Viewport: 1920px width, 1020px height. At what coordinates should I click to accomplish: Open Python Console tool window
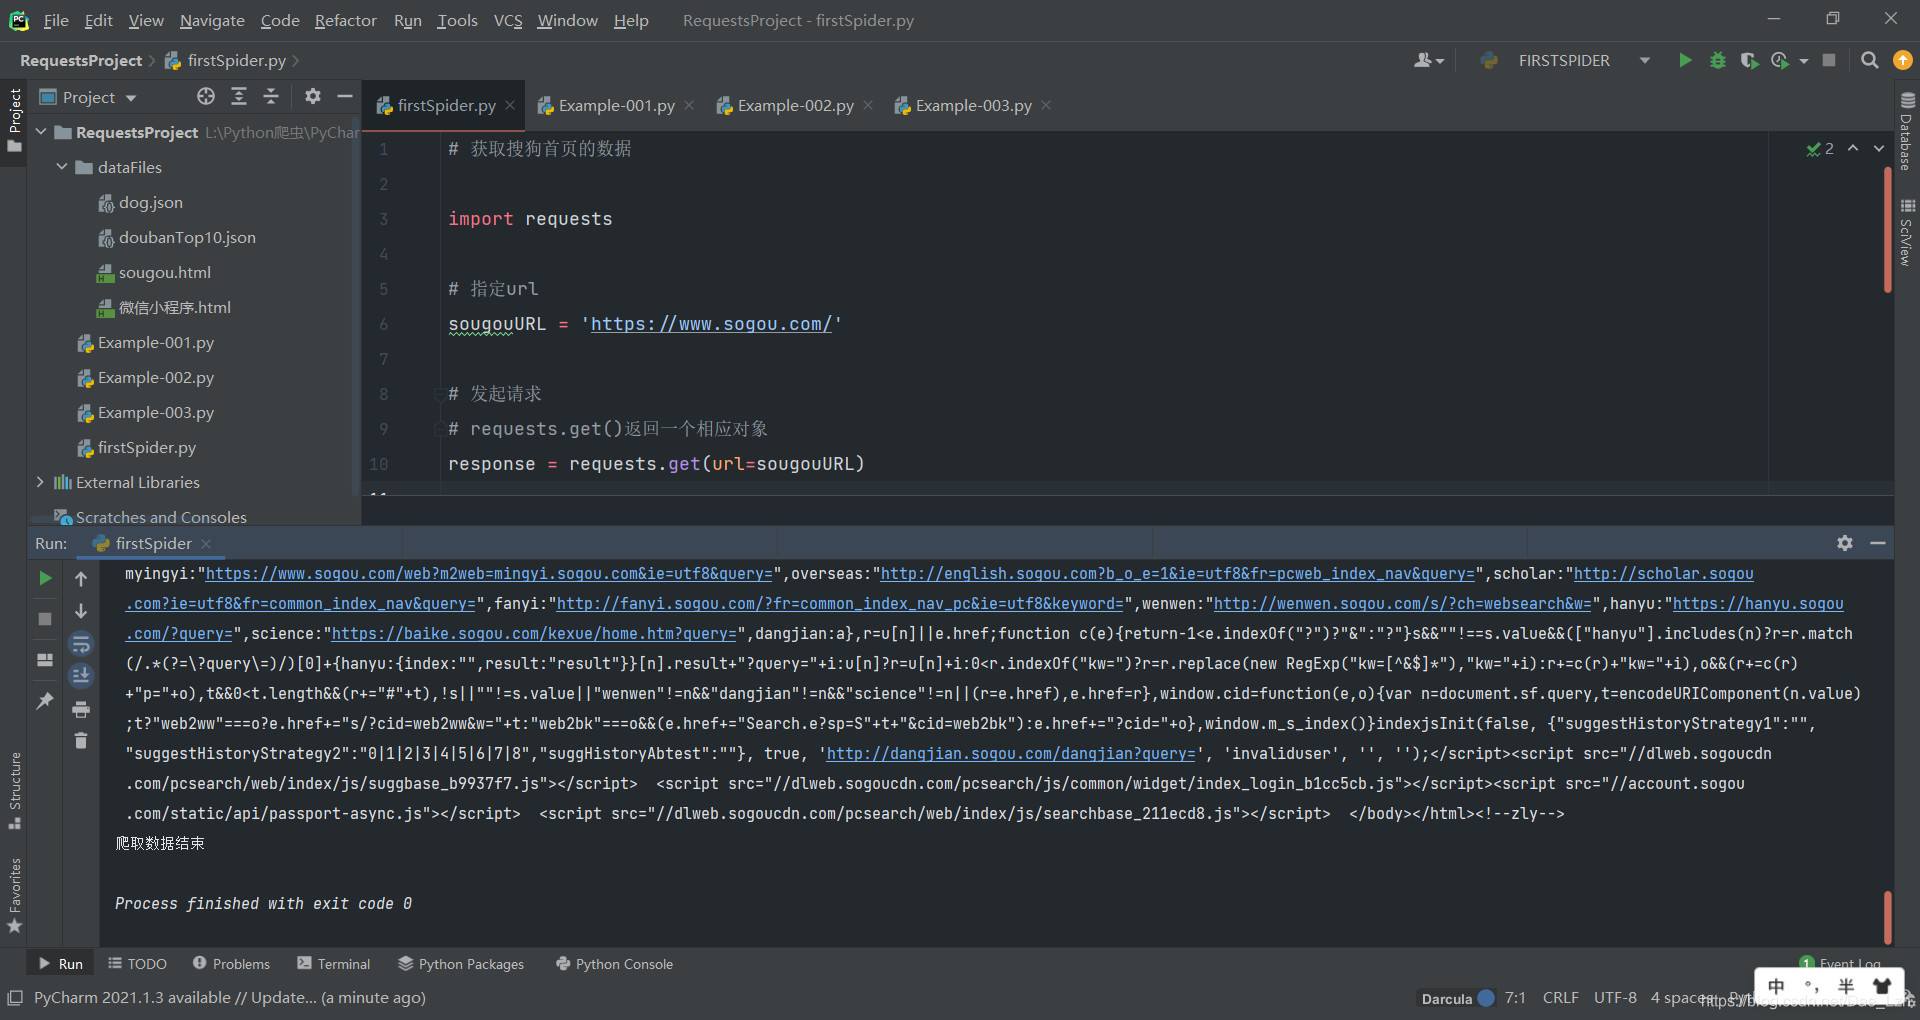point(614,964)
